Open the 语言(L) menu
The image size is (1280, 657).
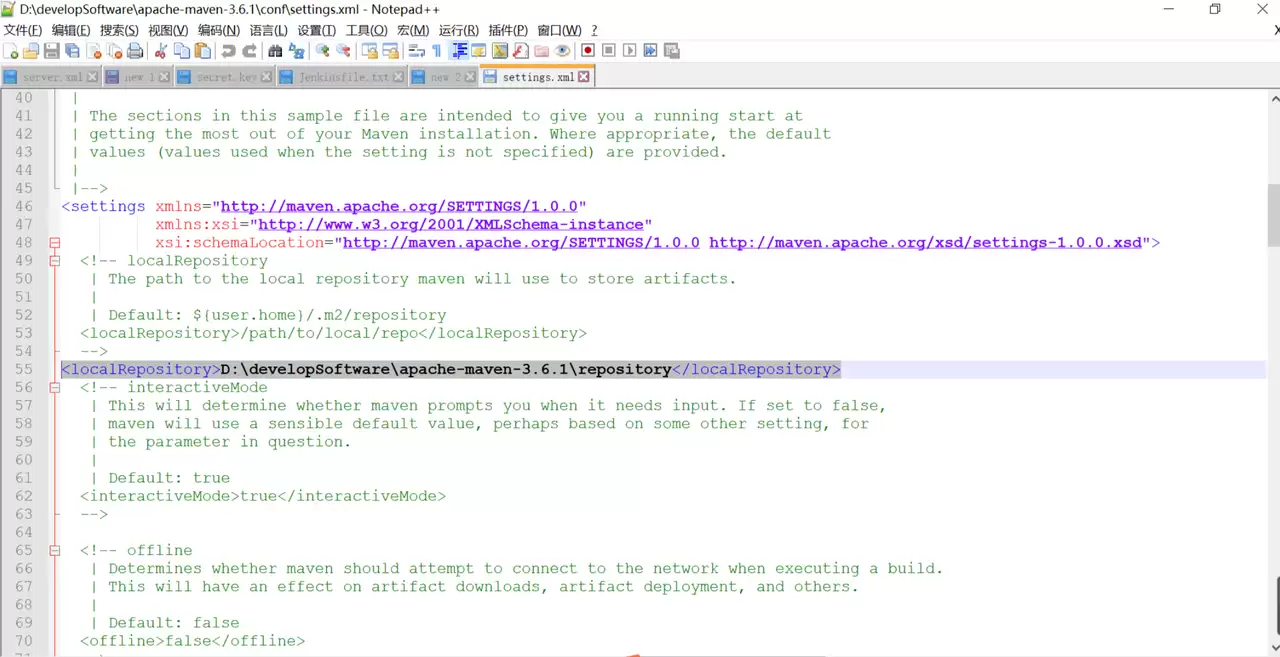point(268,31)
